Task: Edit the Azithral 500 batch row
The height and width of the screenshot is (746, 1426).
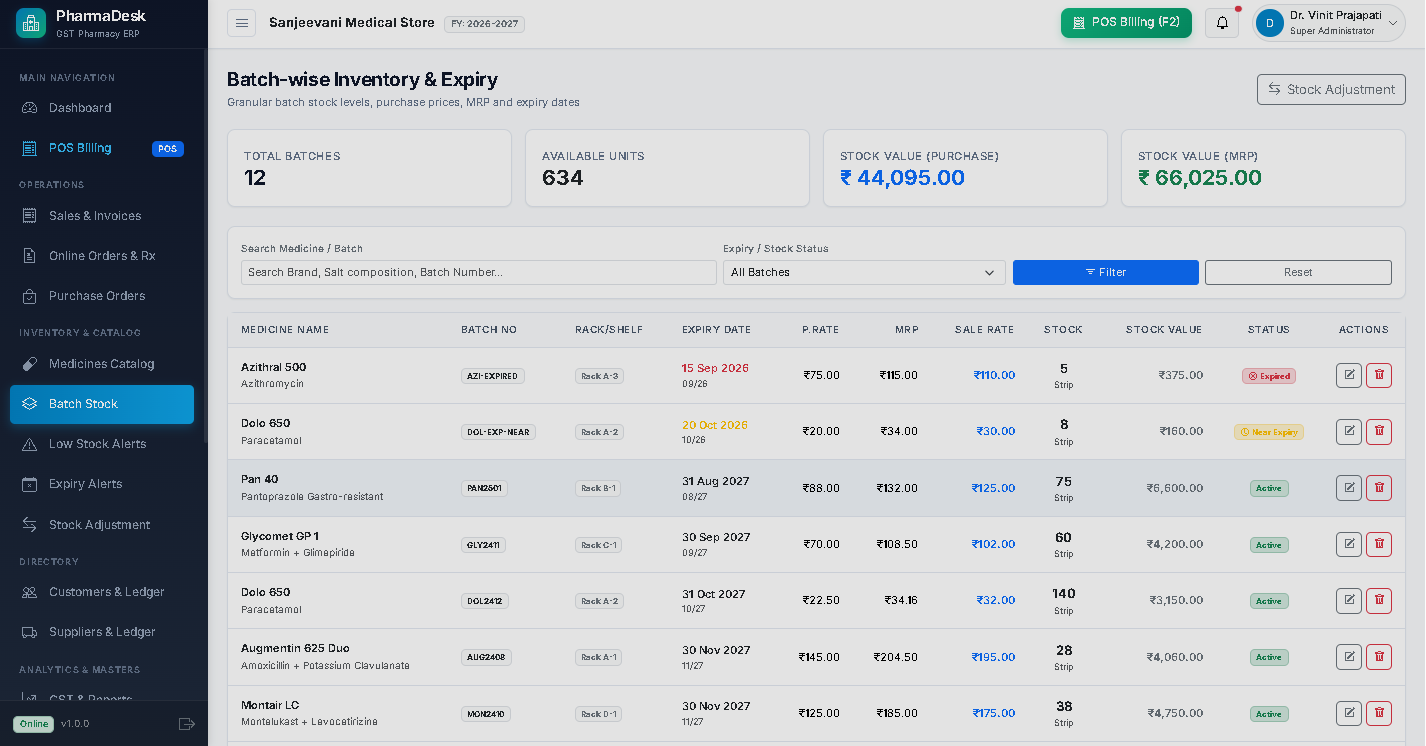Action: pyautogui.click(x=1349, y=375)
